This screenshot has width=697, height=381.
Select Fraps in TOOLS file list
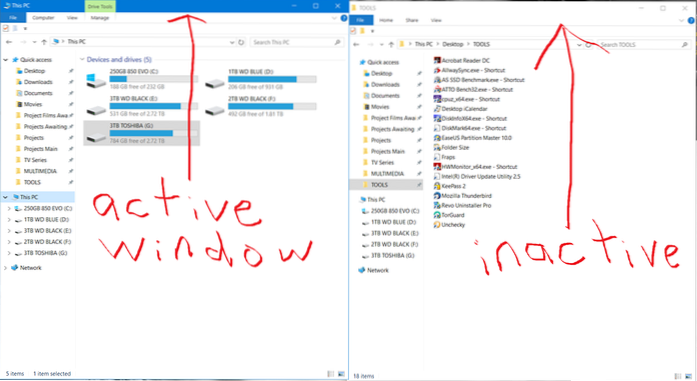click(x=445, y=157)
